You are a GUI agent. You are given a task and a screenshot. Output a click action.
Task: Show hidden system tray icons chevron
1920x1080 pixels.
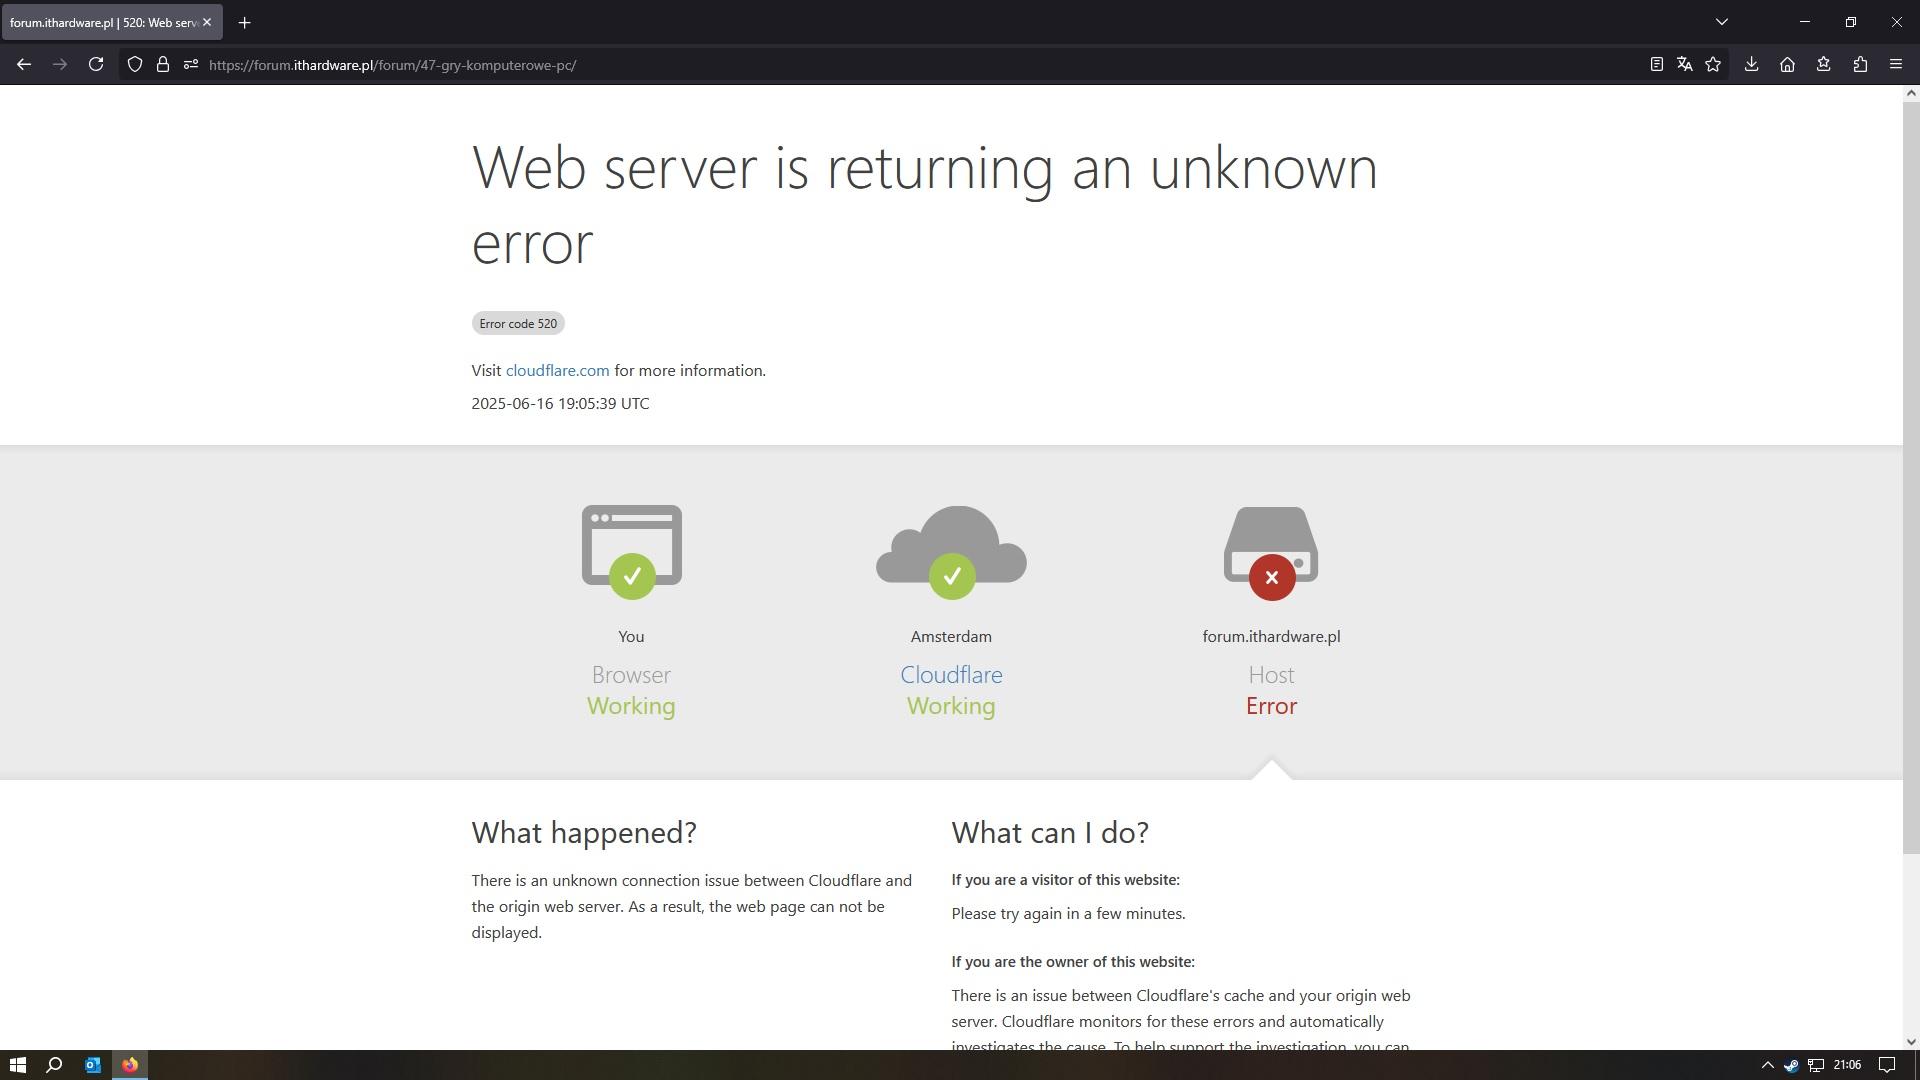tap(1767, 1066)
